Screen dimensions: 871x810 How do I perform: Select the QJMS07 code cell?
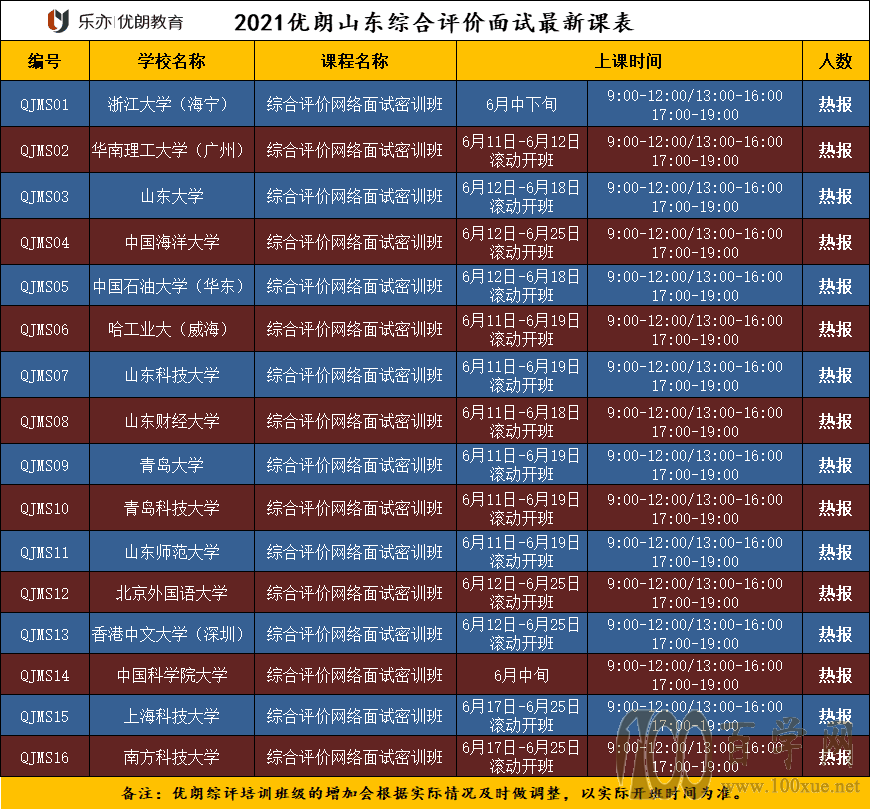point(44,376)
